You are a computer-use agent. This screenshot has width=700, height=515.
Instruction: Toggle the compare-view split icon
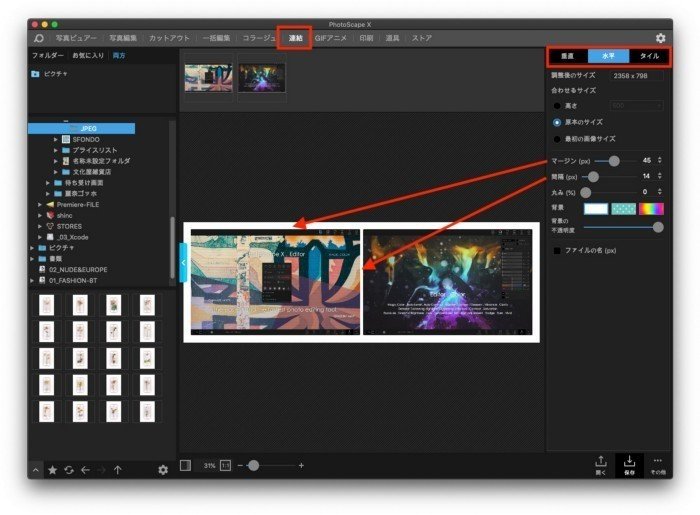pos(185,465)
